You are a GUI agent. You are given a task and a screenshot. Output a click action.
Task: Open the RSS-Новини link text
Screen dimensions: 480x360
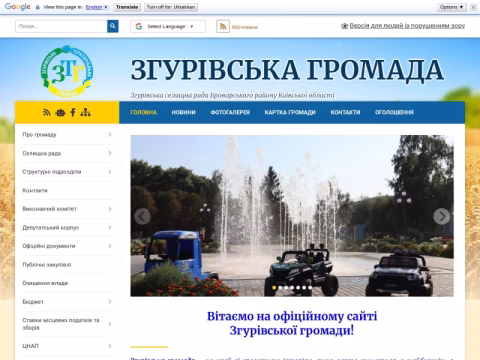pyautogui.click(x=245, y=27)
